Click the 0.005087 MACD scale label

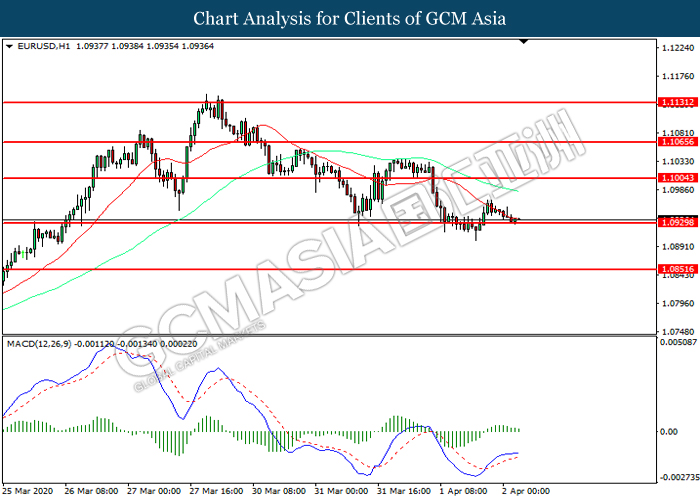pos(678,342)
